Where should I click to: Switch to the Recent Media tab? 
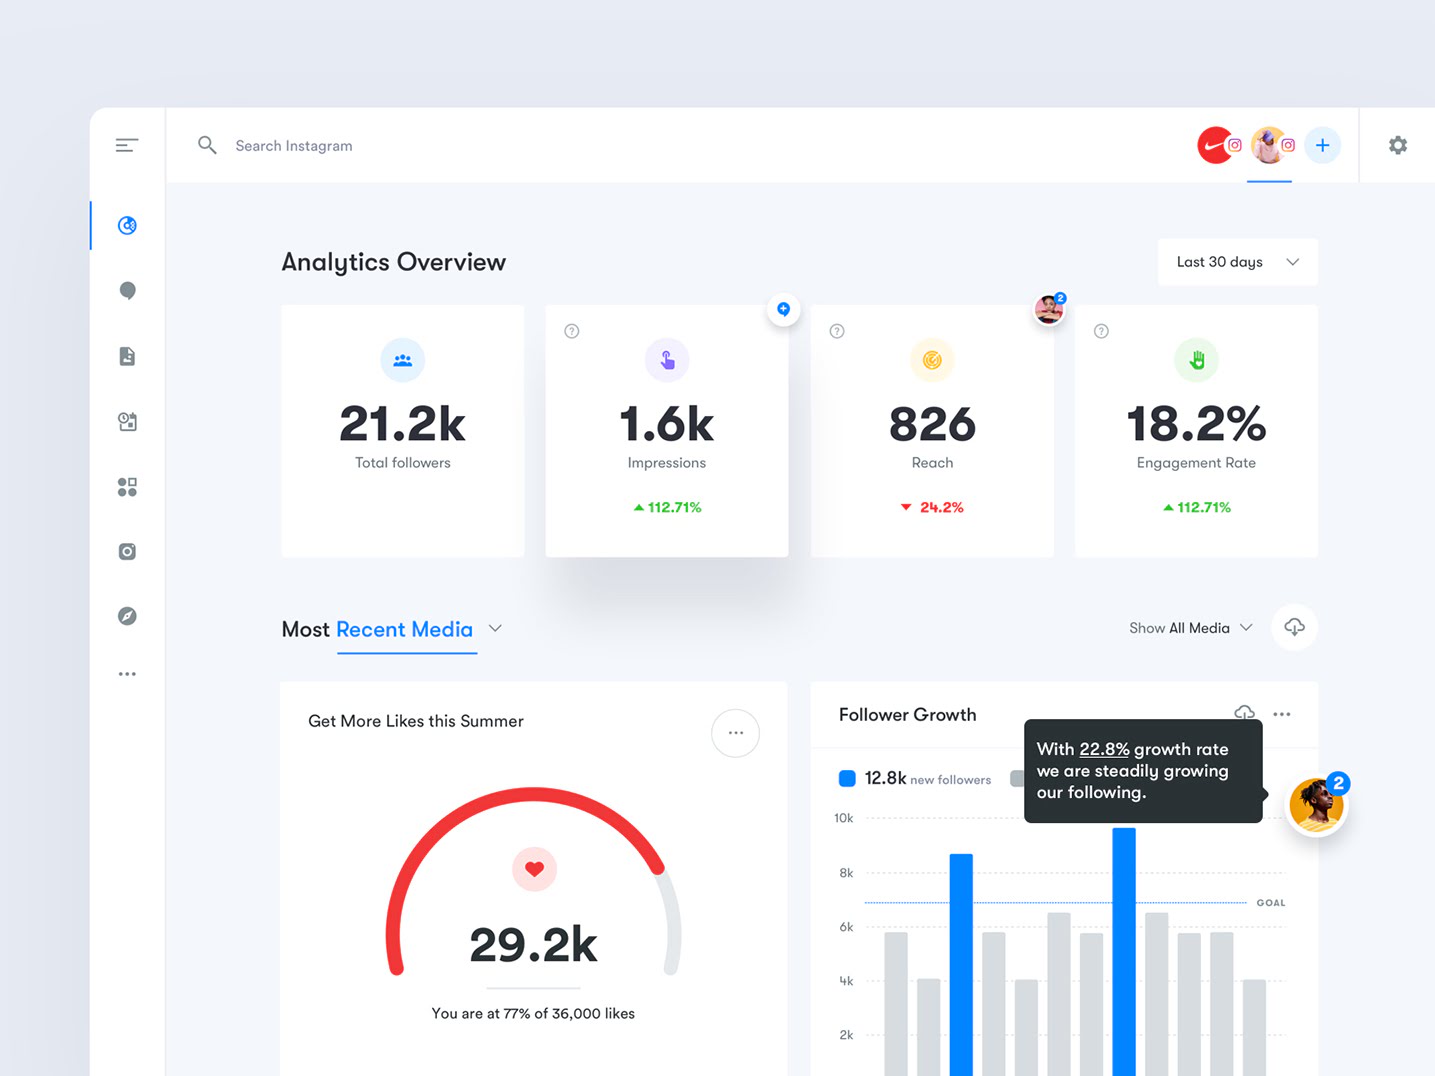[x=404, y=630]
